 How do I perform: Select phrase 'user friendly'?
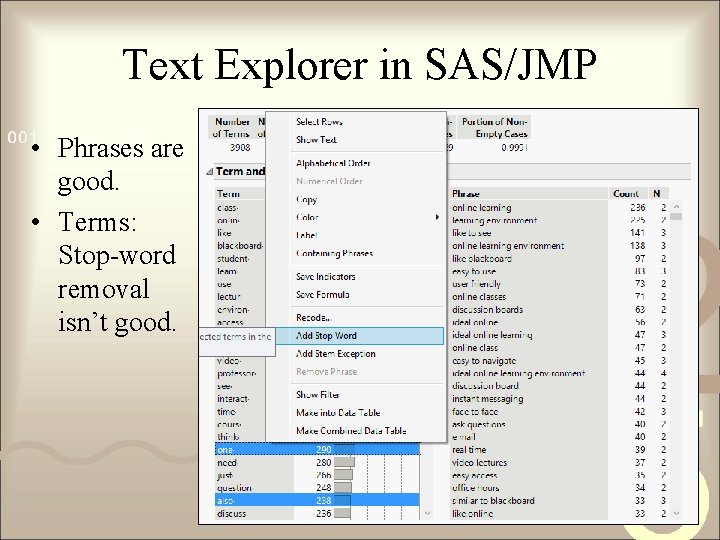[x=476, y=284]
